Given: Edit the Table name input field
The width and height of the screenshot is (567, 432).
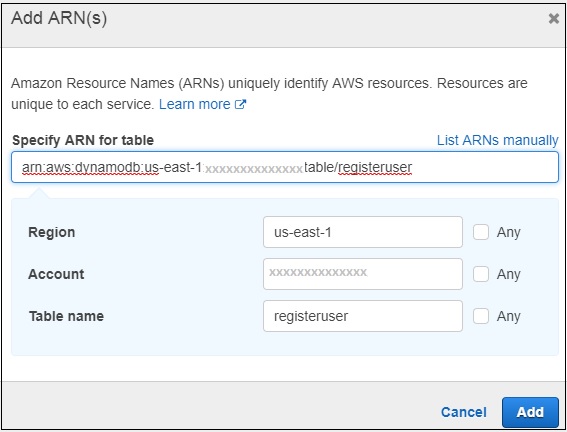Looking at the screenshot, I should [x=363, y=316].
